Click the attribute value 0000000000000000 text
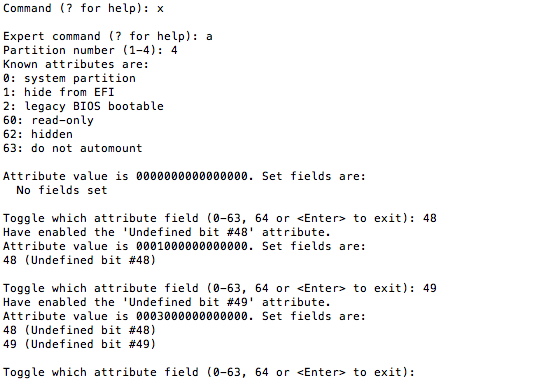 click(x=192, y=176)
